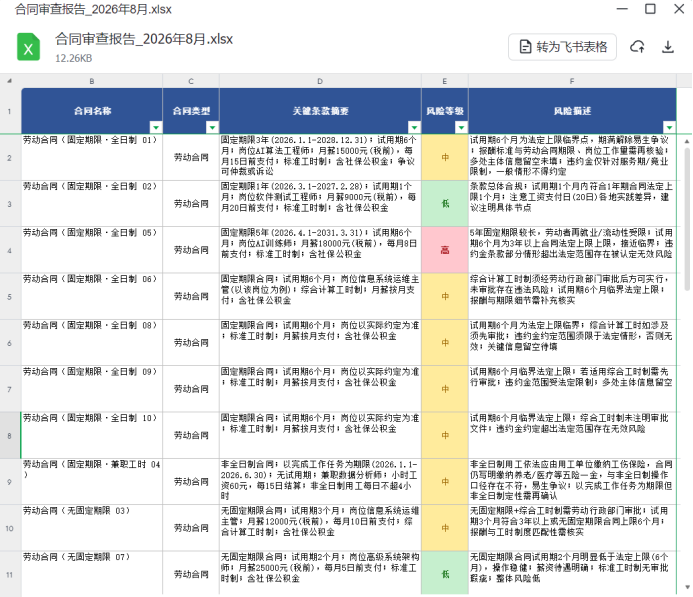Click 合同类型 cell 劳动合同 in row 6
Viewport: 693px width, 597px height.
191,343
